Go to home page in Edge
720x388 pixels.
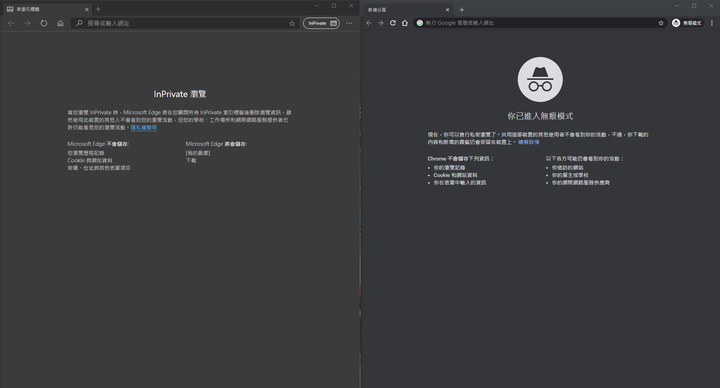[x=60, y=23]
